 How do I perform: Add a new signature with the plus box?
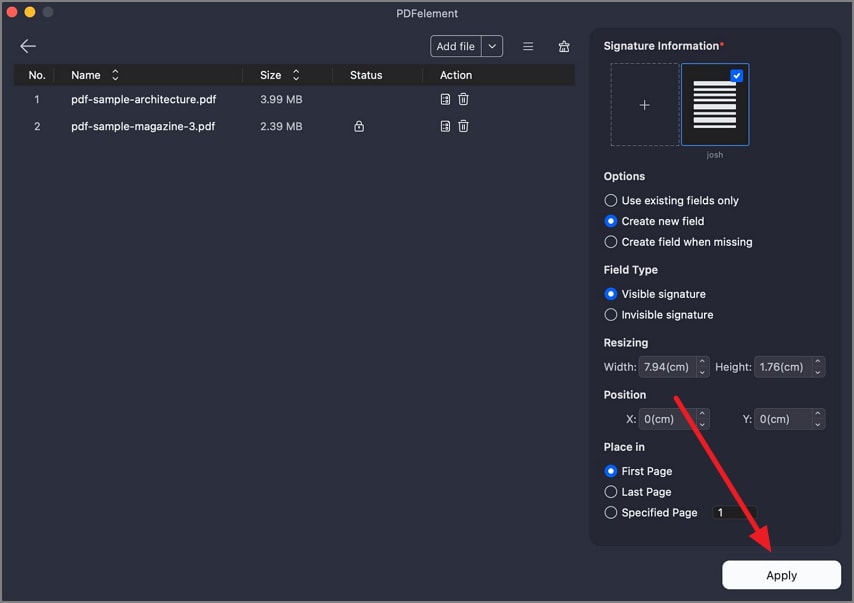[x=644, y=105]
